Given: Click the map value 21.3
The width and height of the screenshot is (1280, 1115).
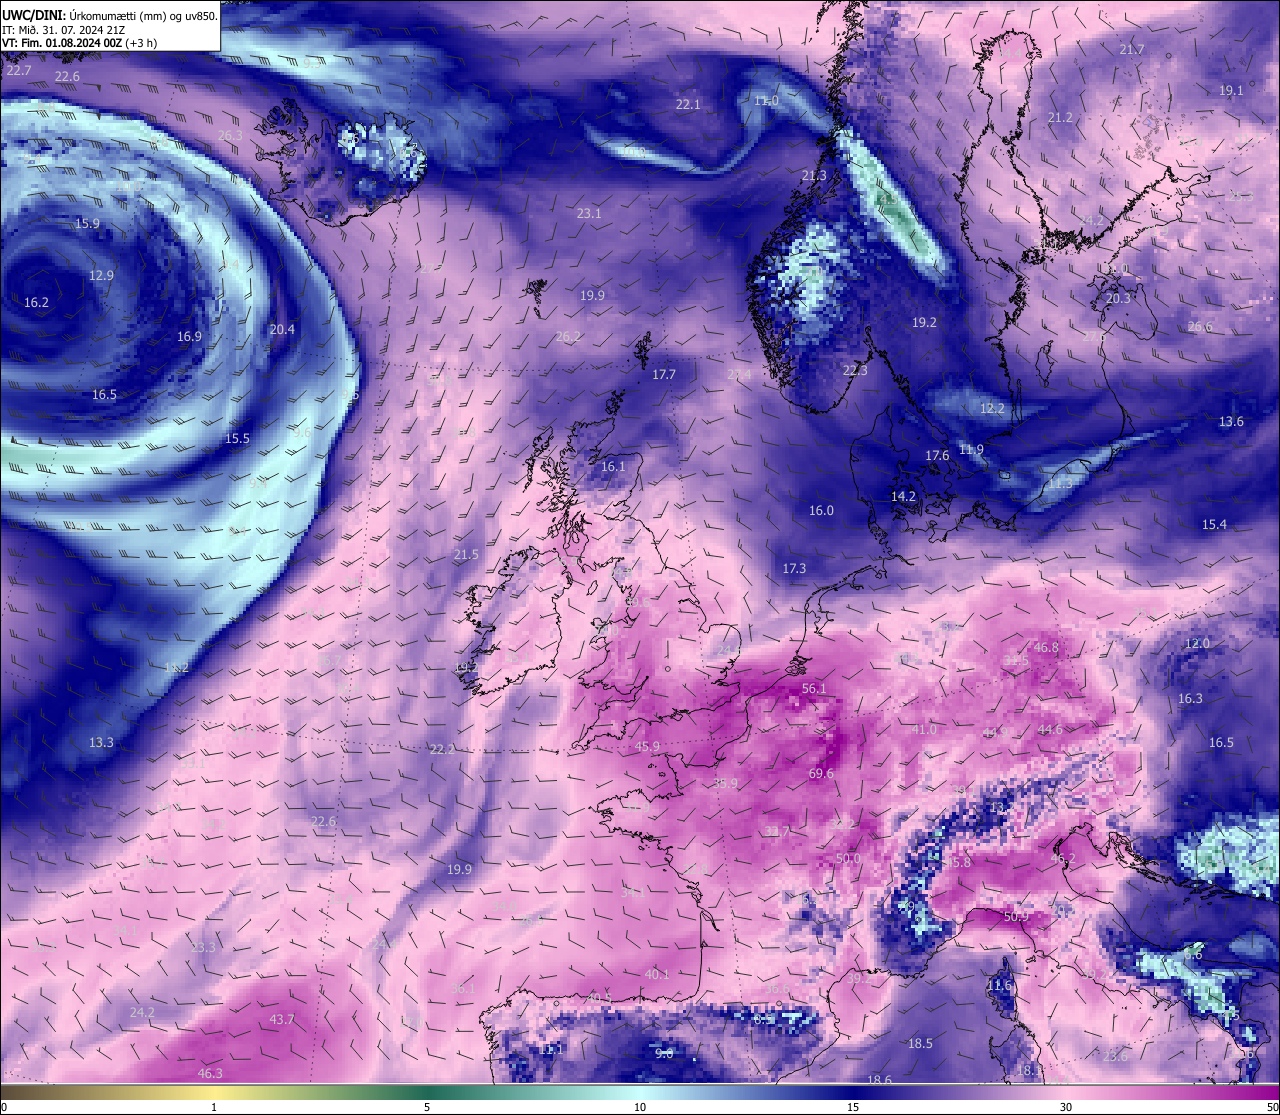Looking at the screenshot, I should click(814, 175).
